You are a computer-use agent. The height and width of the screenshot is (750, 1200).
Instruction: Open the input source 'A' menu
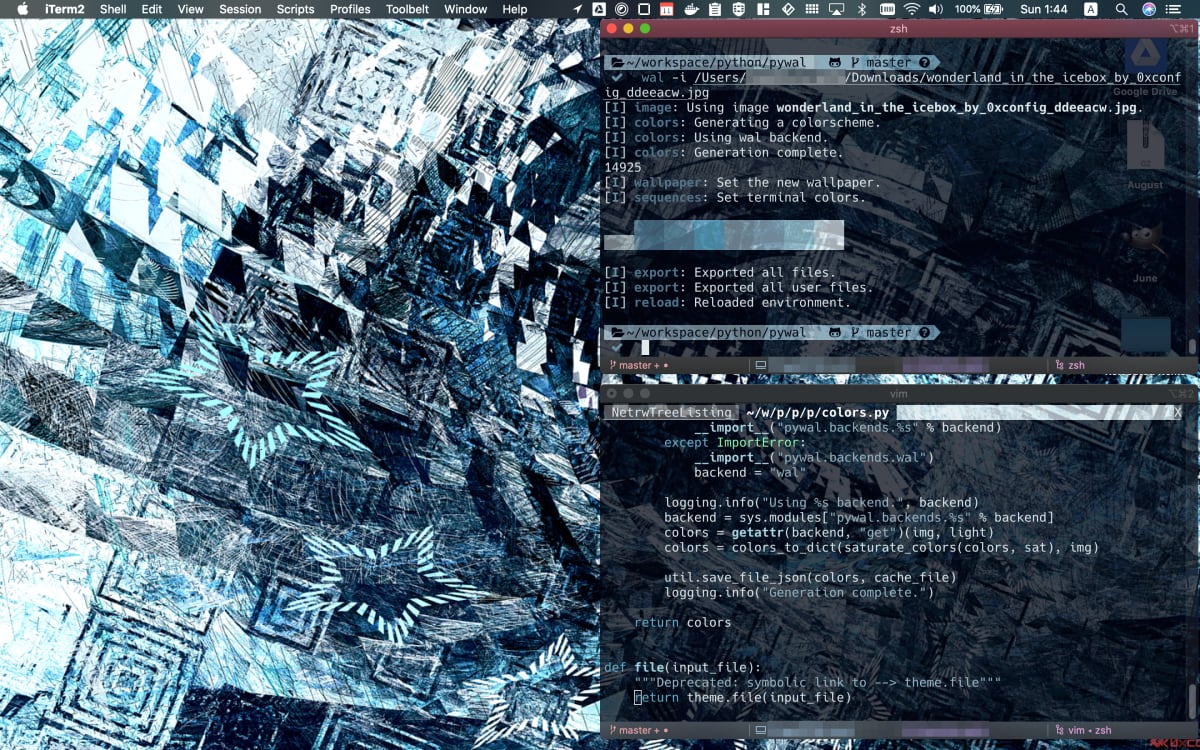coord(1090,9)
